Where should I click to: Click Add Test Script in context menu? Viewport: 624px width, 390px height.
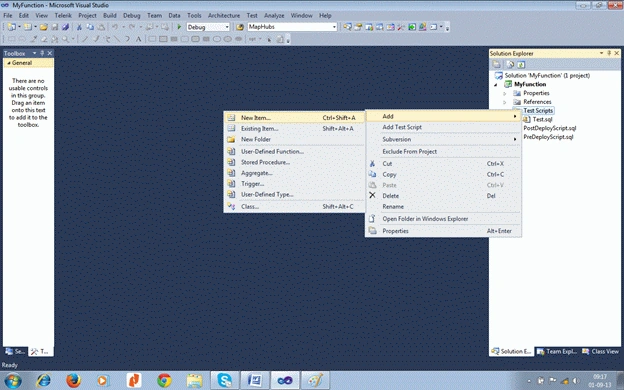point(443,127)
